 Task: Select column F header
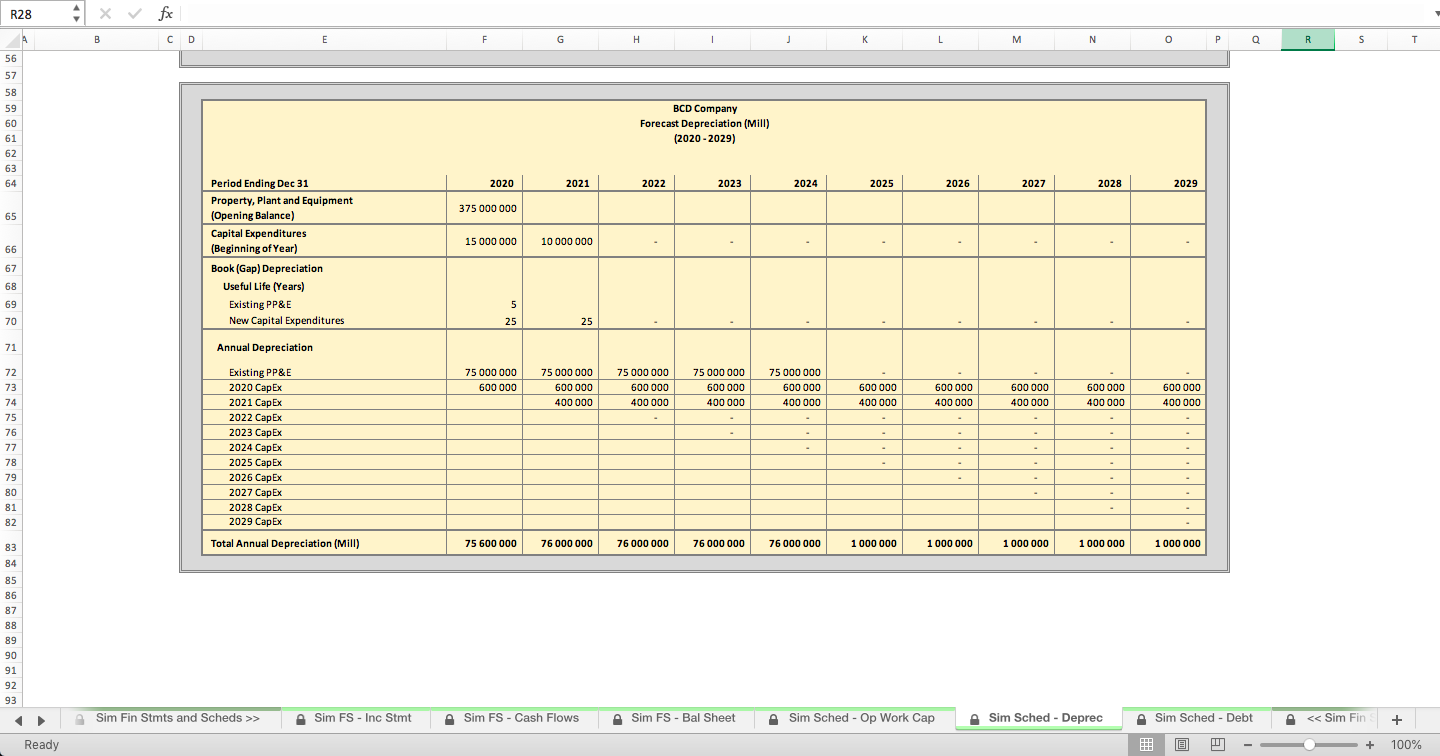484,40
